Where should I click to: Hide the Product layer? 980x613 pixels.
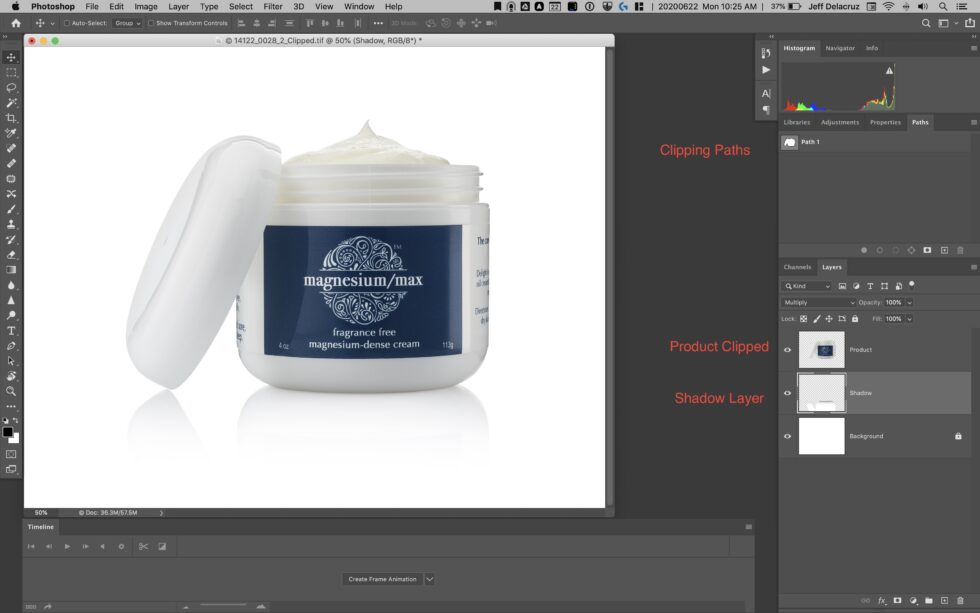(x=788, y=350)
